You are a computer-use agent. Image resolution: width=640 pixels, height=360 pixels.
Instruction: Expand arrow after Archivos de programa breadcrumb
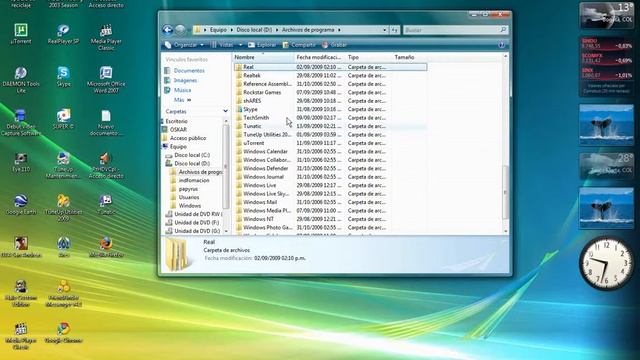pos(339,30)
